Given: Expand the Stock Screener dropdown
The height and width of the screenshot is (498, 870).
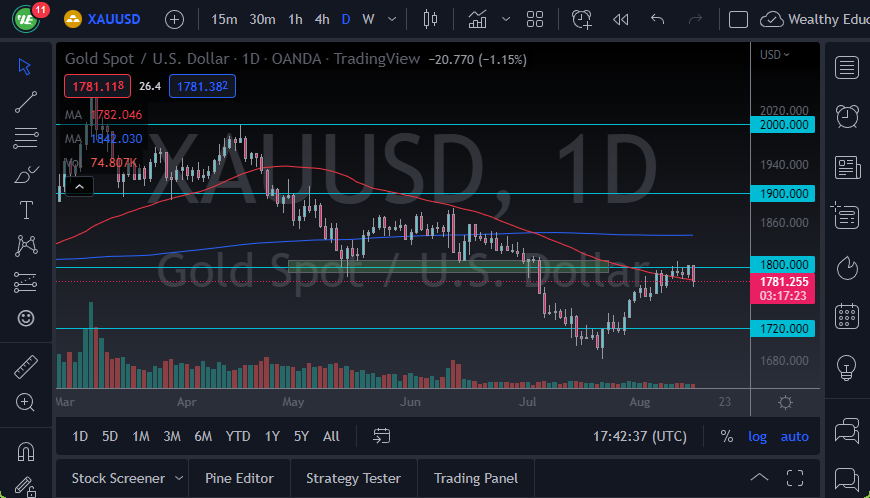Looking at the screenshot, I should tap(179, 478).
